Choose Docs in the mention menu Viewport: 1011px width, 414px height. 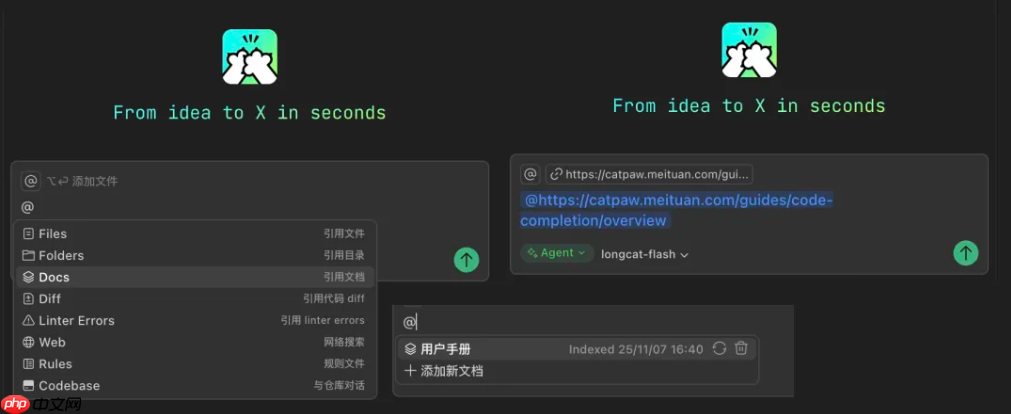click(x=195, y=277)
